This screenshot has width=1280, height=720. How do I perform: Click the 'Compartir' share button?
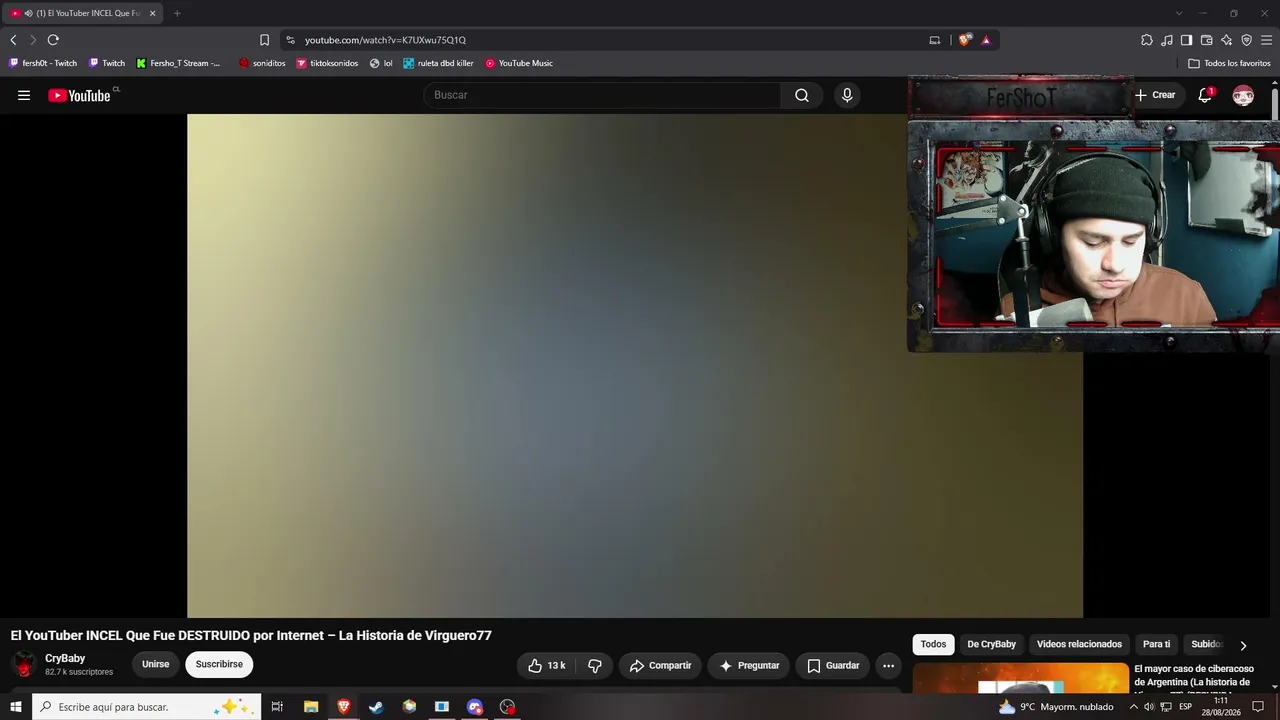coord(660,666)
